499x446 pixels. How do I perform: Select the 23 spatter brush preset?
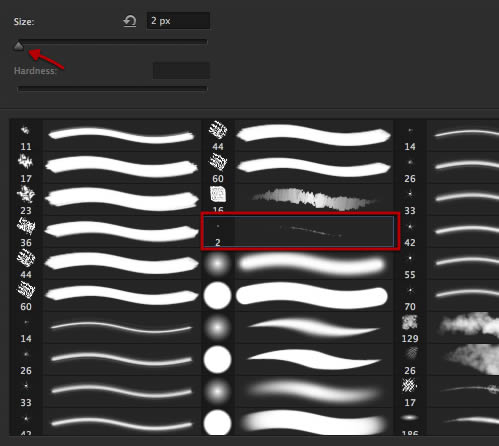(x=105, y=200)
